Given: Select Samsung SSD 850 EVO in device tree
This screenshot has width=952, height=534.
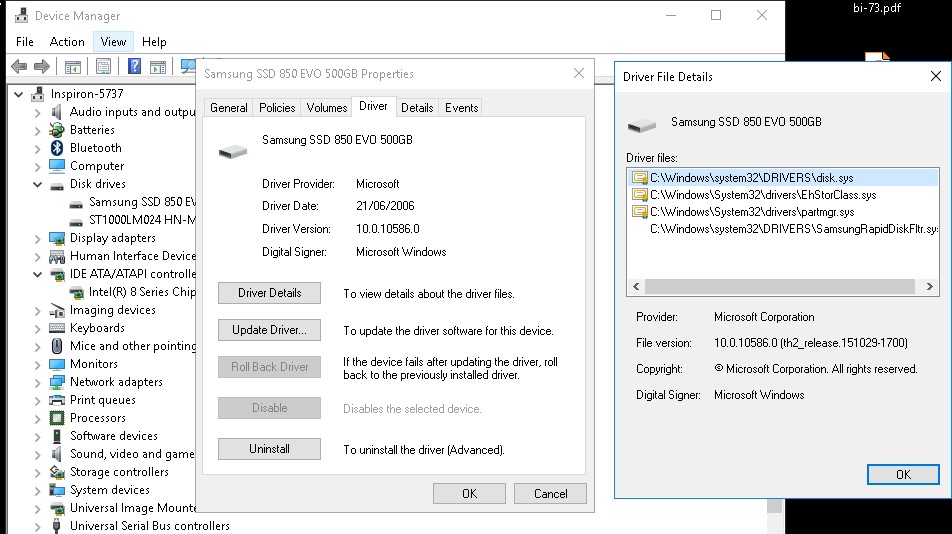Looking at the screenshot, I should [142, 201].
